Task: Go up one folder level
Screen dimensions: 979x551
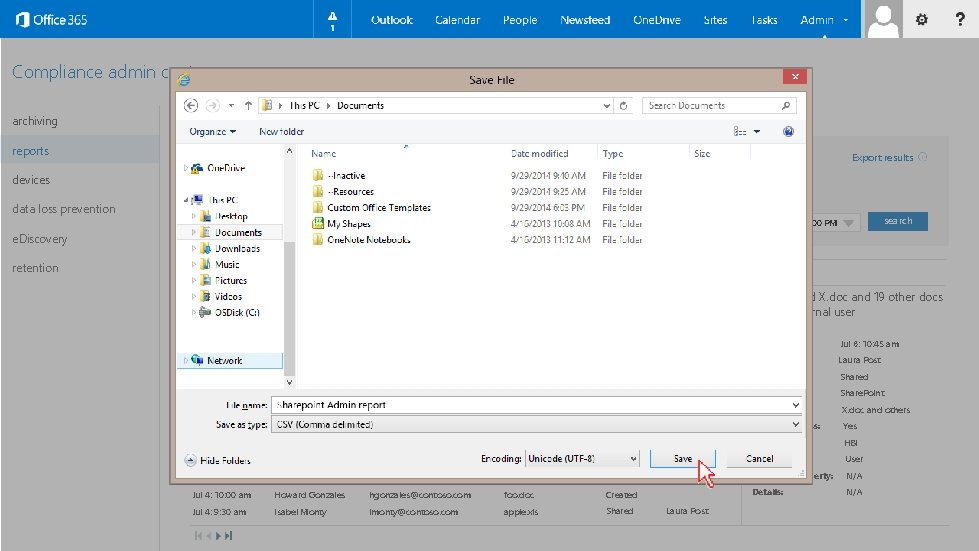Action: tap(248, 105)
